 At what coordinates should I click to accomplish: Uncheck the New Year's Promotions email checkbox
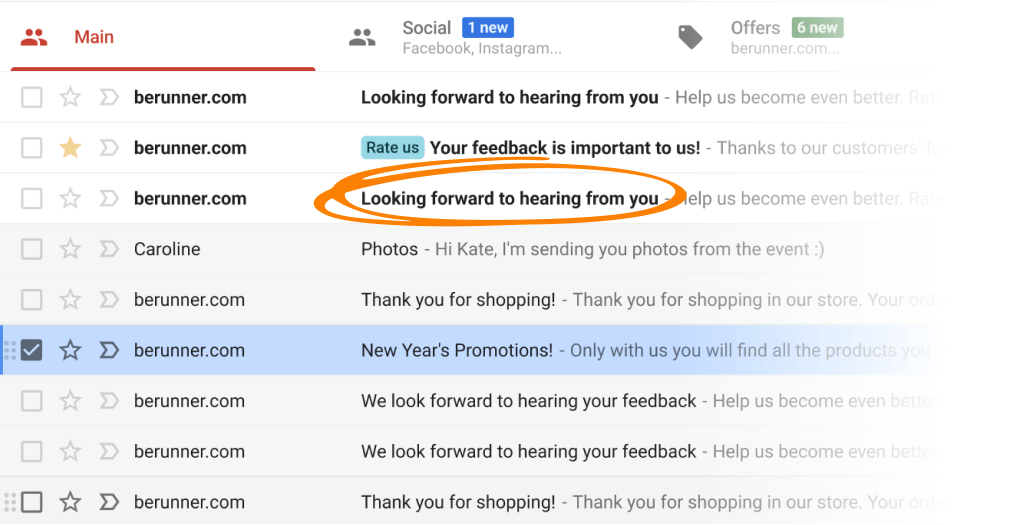[32, 350]
